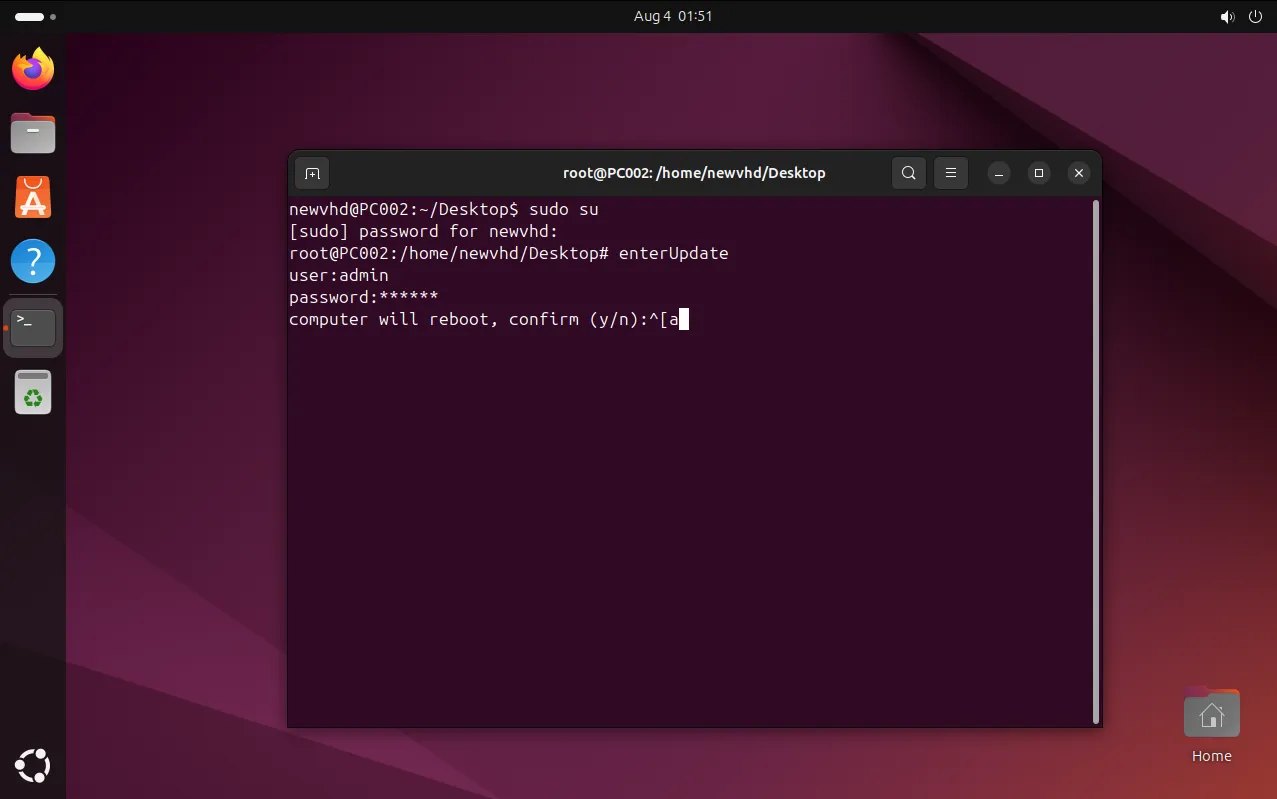1277x799 pixels.
Task: Click the volume icon in top bar
Action: [1228, 17]
